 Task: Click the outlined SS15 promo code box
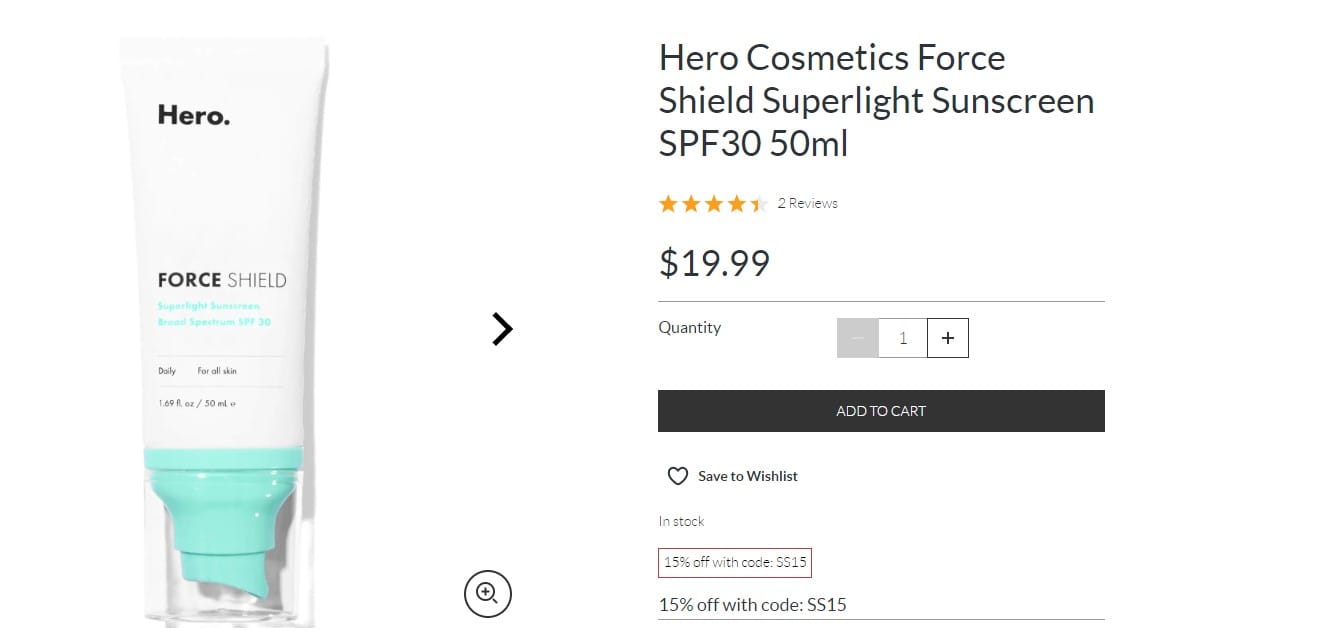(x=734, y=563)
